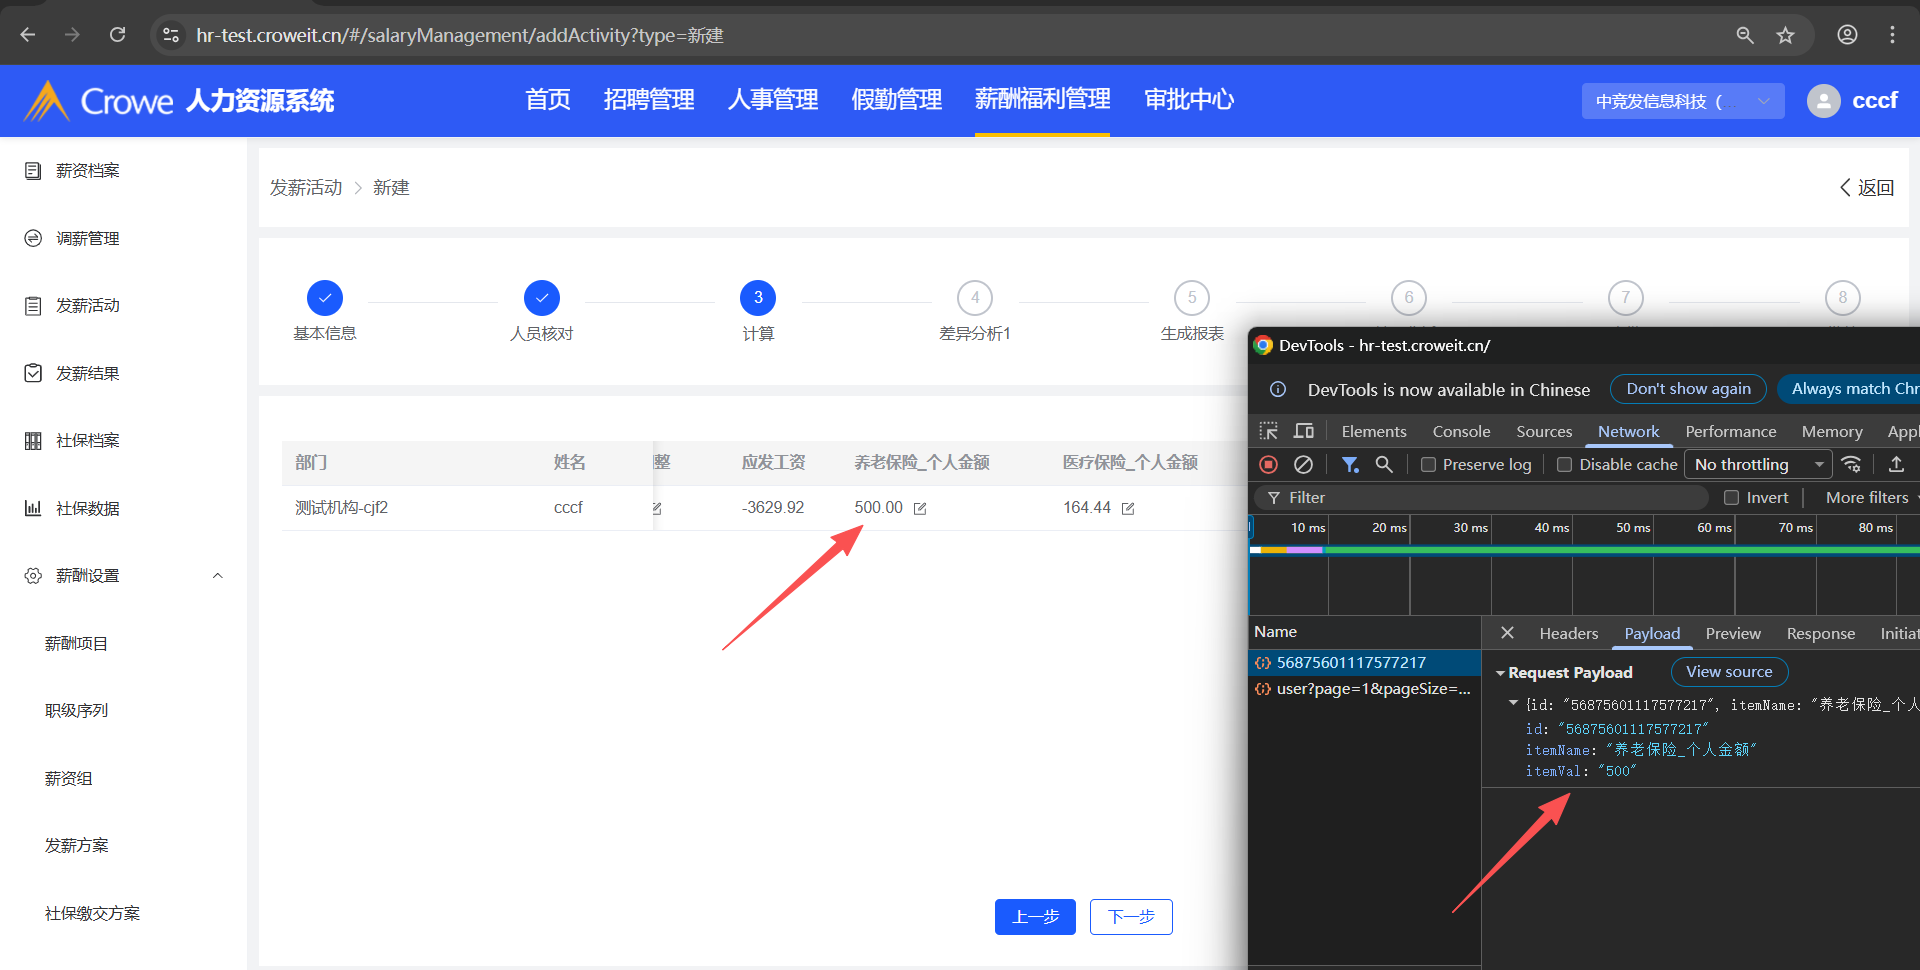Select the inspect element picker icon
Viewport: 1920px width, 970px height.
[1268, 431]
